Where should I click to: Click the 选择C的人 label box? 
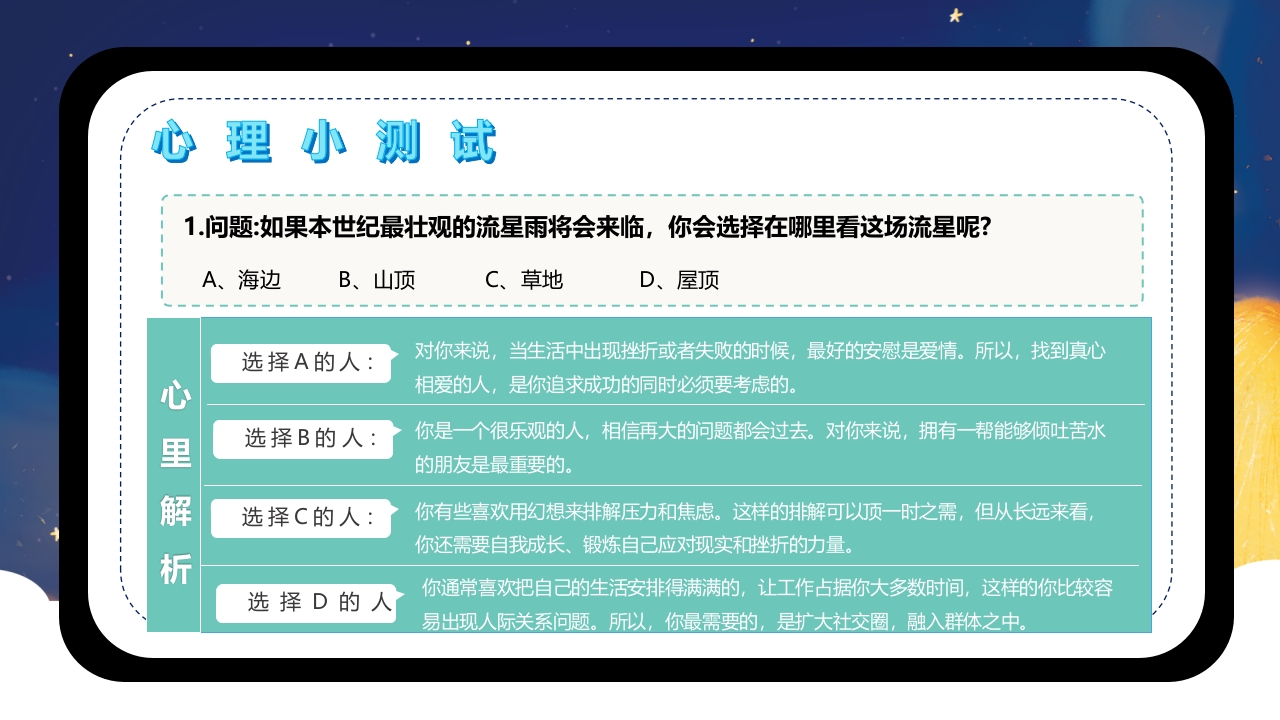pyautogui.click(x=301, y=517)
